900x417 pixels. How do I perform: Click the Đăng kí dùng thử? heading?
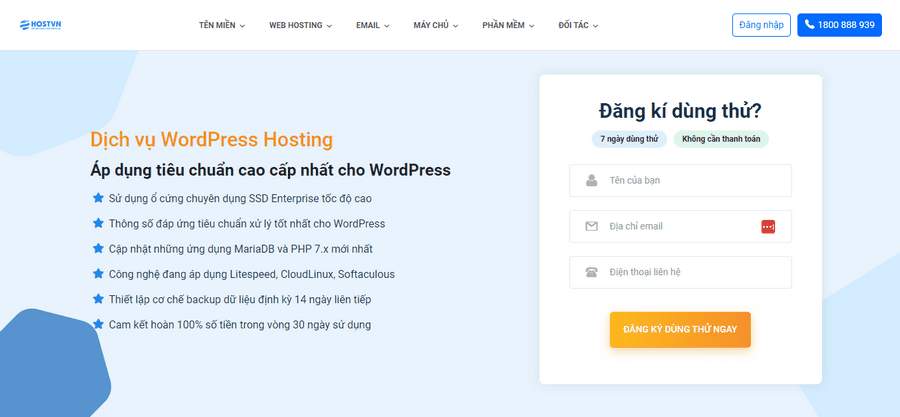coord(680,111)
